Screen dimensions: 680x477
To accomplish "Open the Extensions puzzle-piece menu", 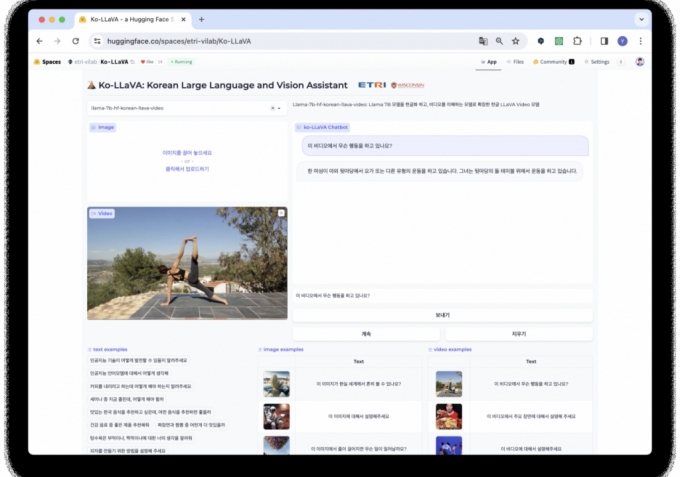I will click(577, 41).
